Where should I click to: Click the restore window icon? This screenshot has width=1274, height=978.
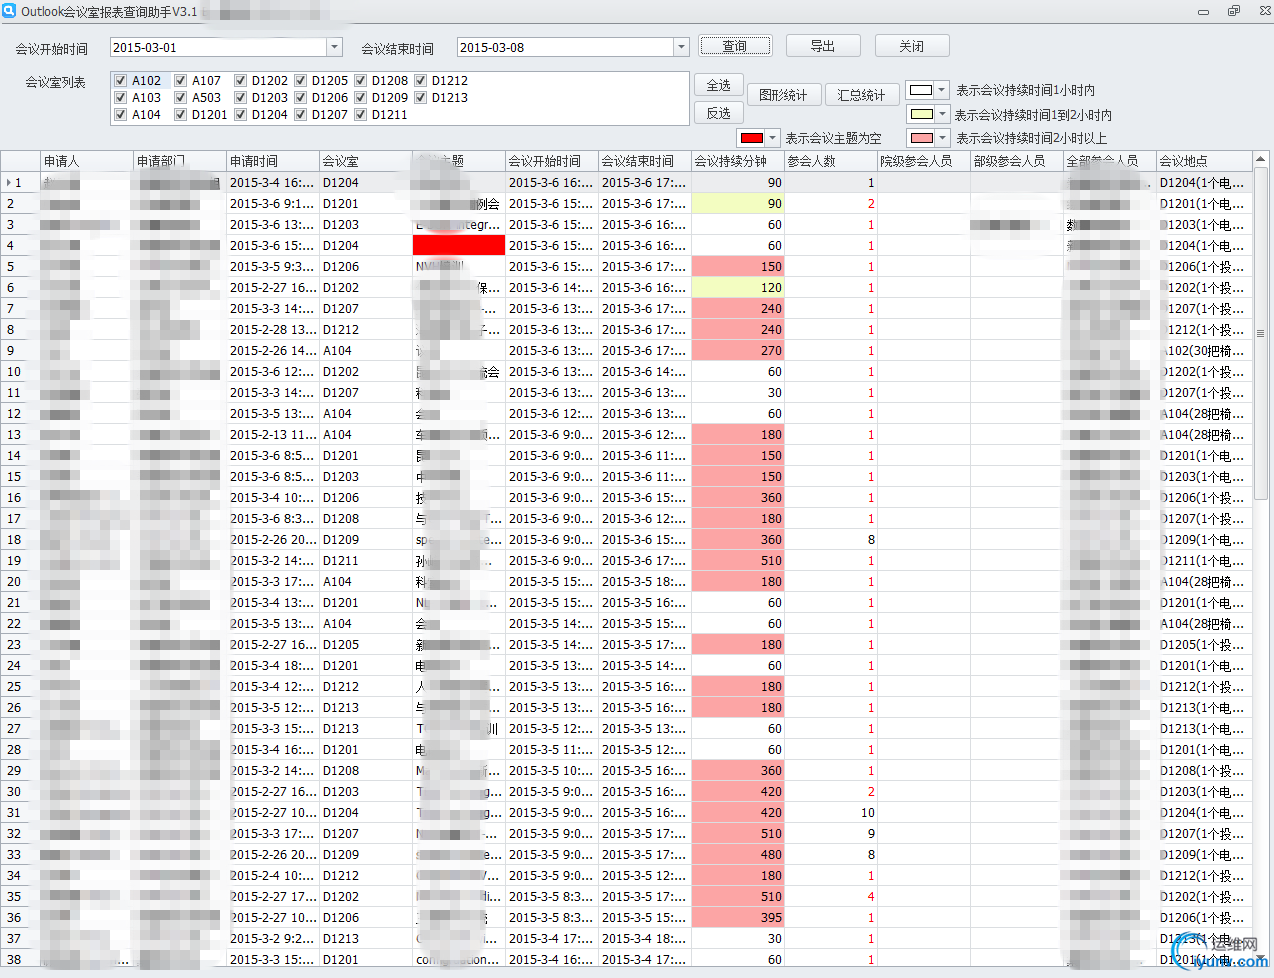(x=1233, y=11)
